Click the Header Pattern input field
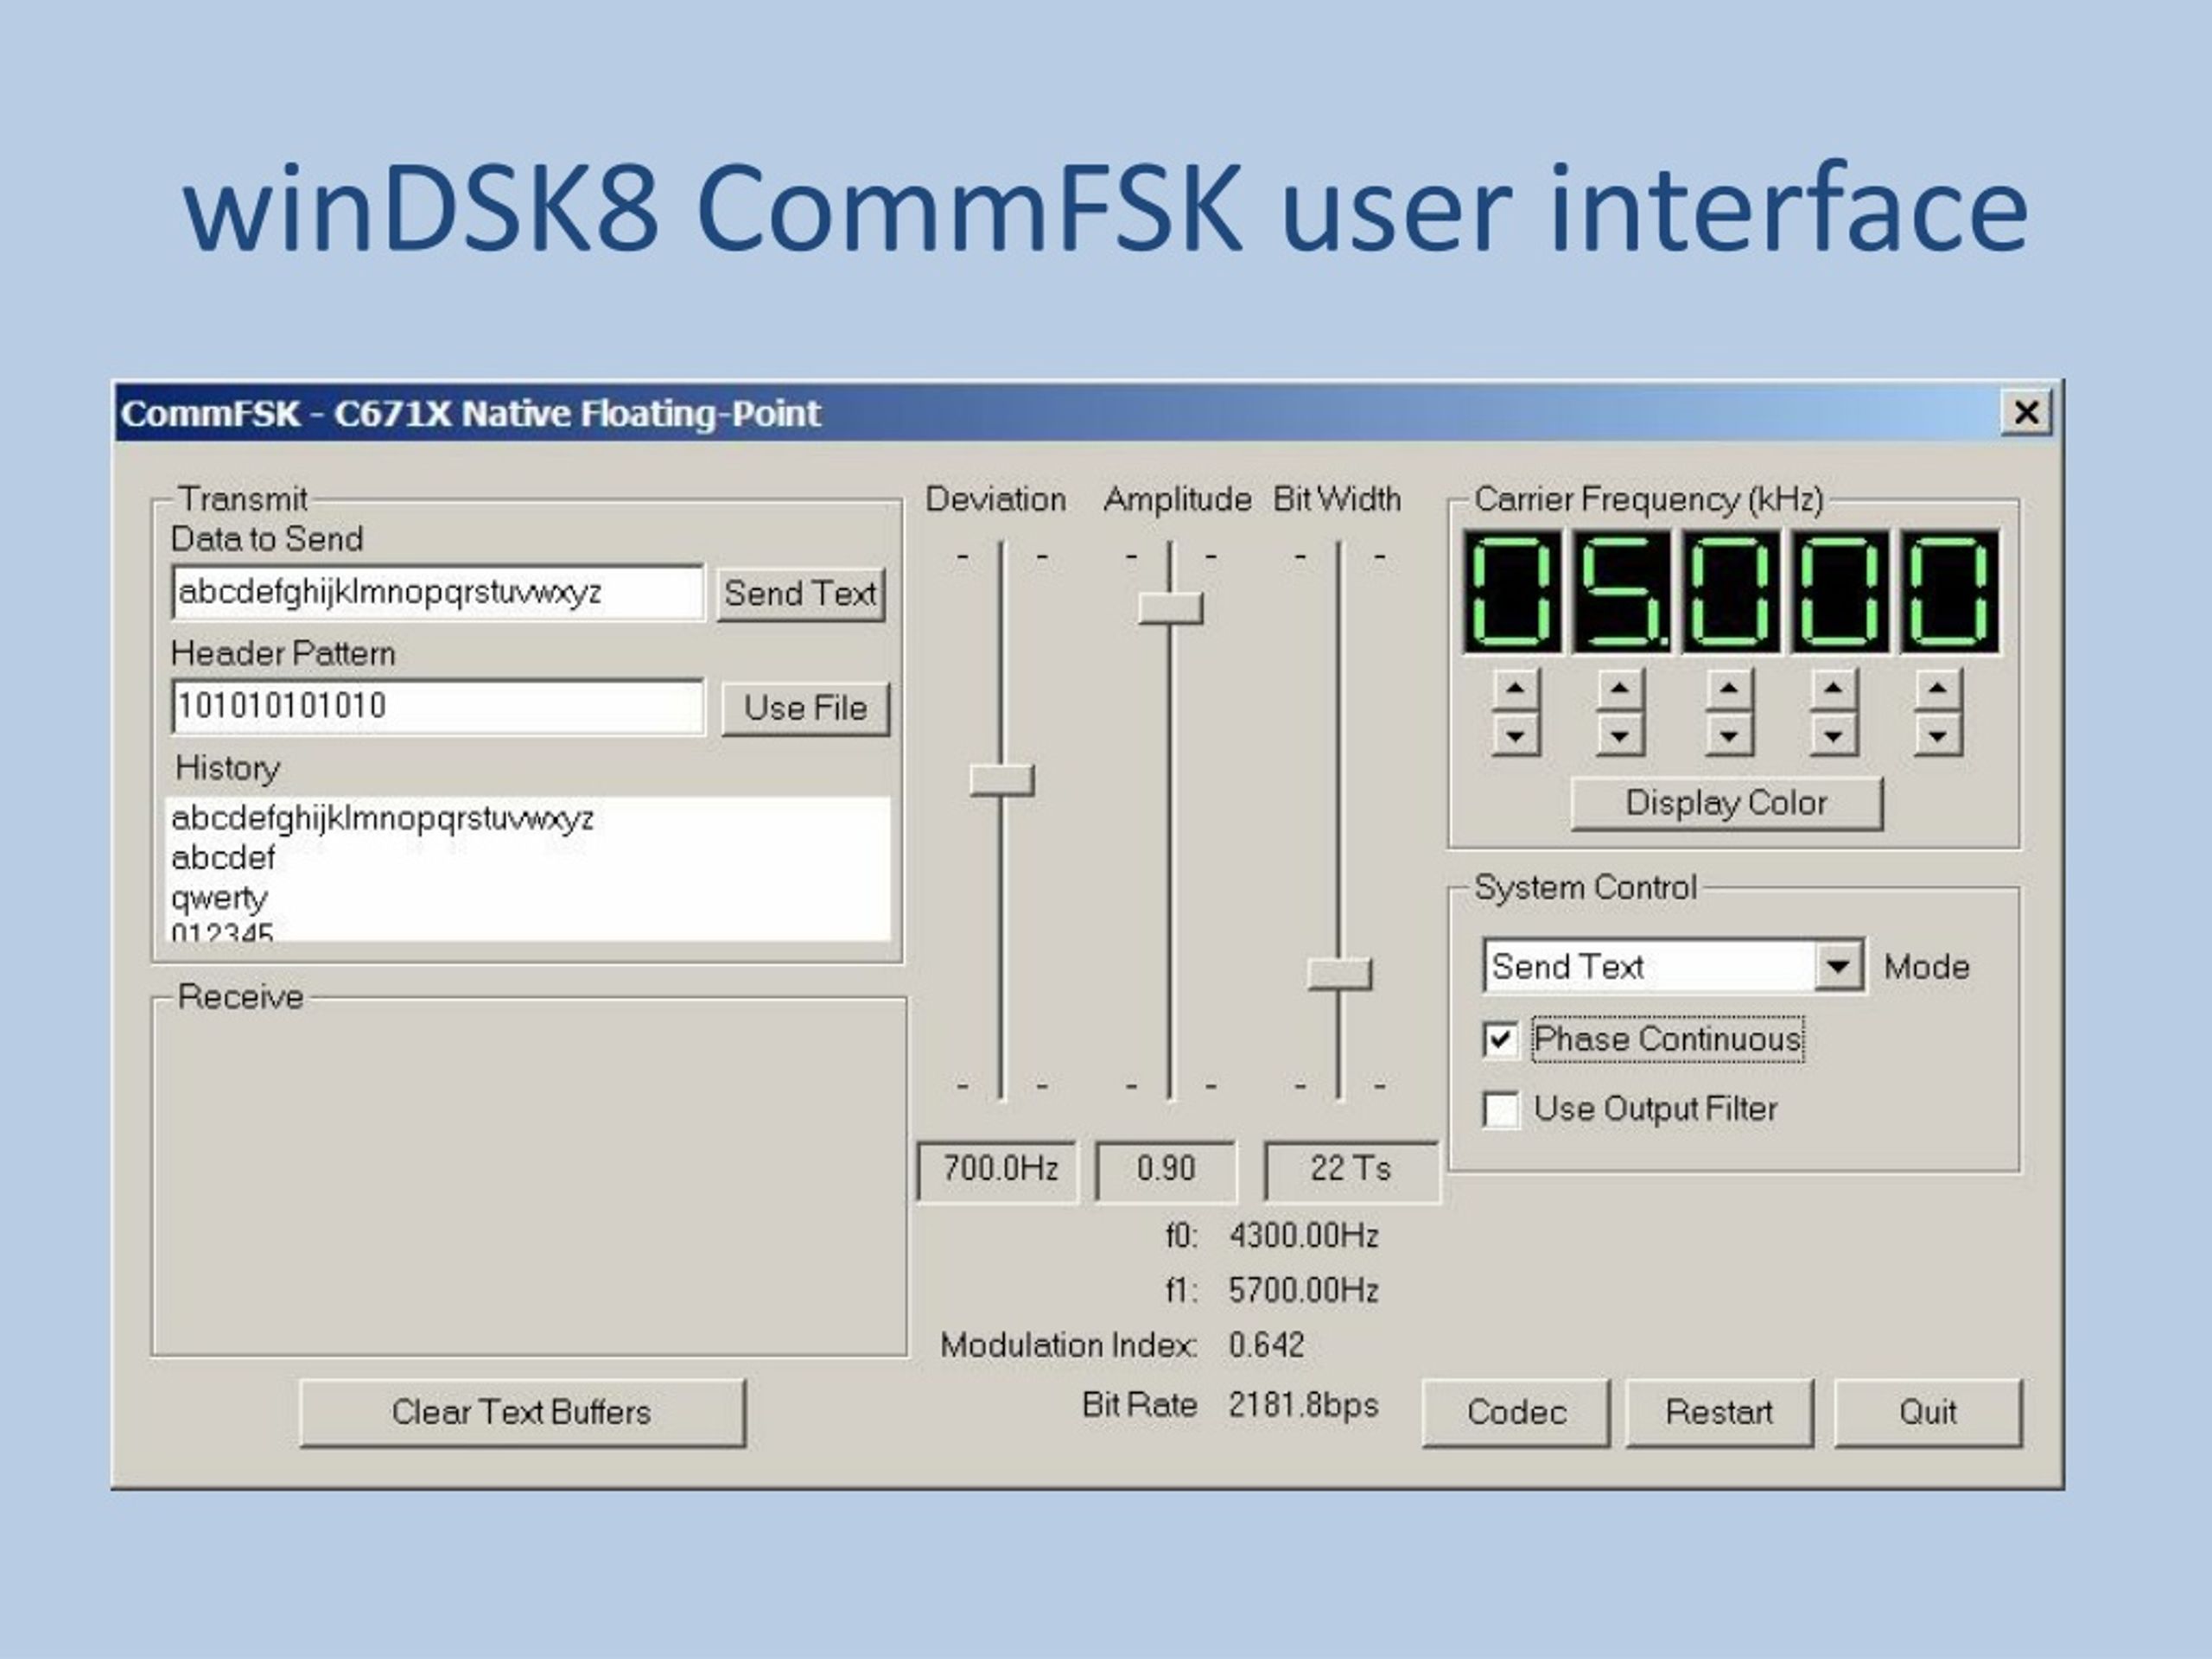 point(438,706)
